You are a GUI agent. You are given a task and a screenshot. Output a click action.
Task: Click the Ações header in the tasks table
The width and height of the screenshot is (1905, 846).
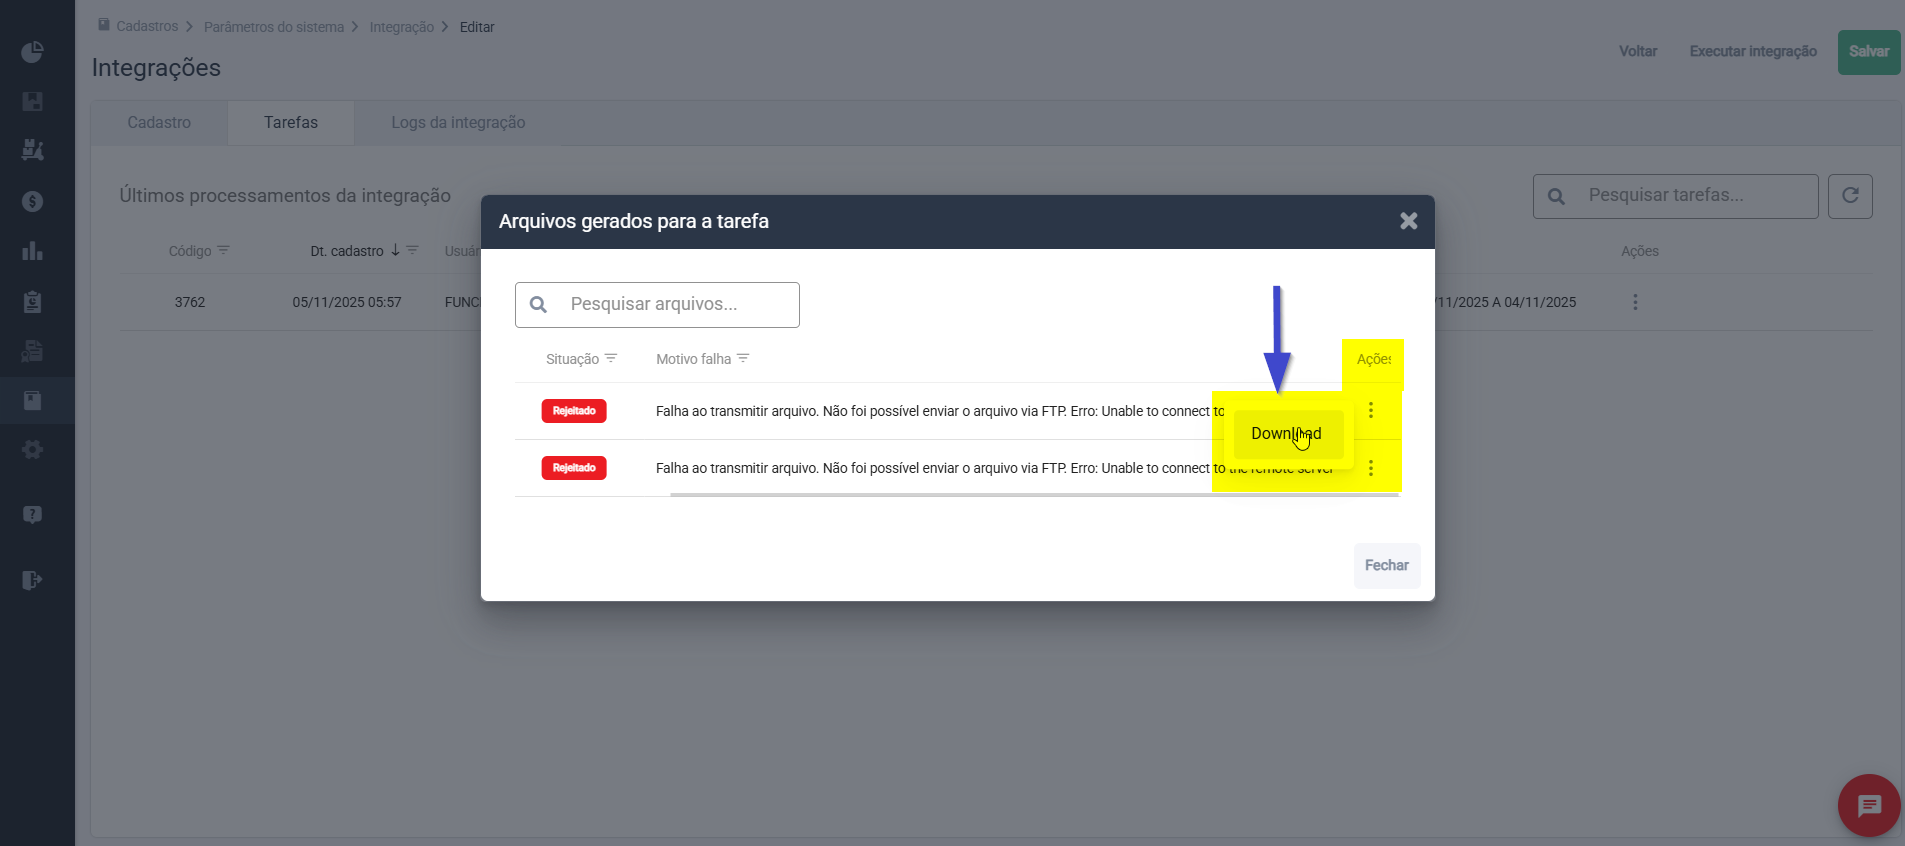click(x=1640, y=251)
